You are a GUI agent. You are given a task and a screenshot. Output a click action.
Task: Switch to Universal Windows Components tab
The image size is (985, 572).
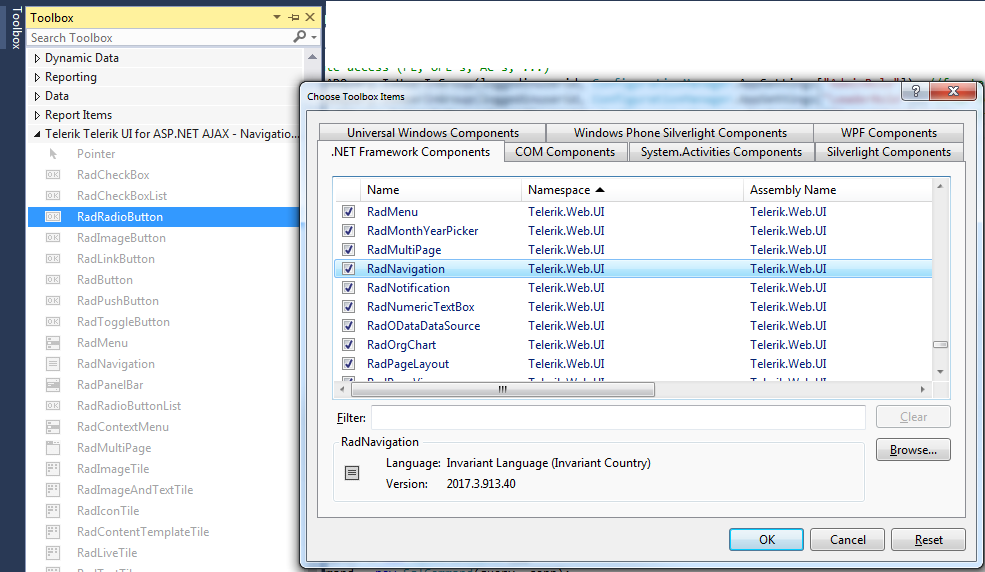[x=433, y=132]
